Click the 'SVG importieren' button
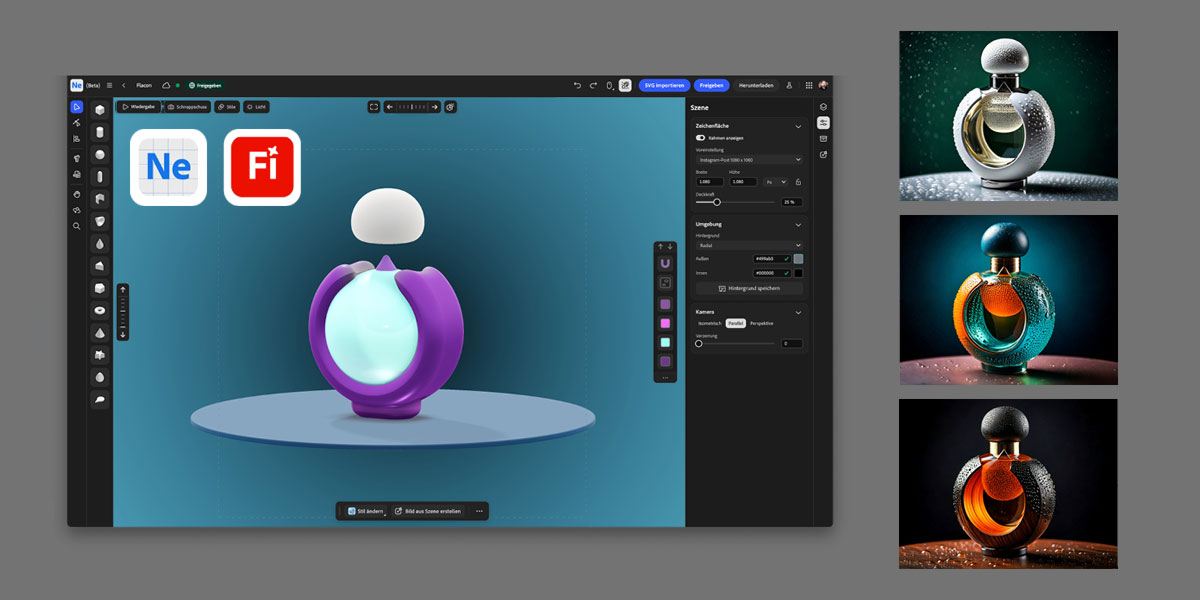The image size is (1200, 600). point(664,86)
